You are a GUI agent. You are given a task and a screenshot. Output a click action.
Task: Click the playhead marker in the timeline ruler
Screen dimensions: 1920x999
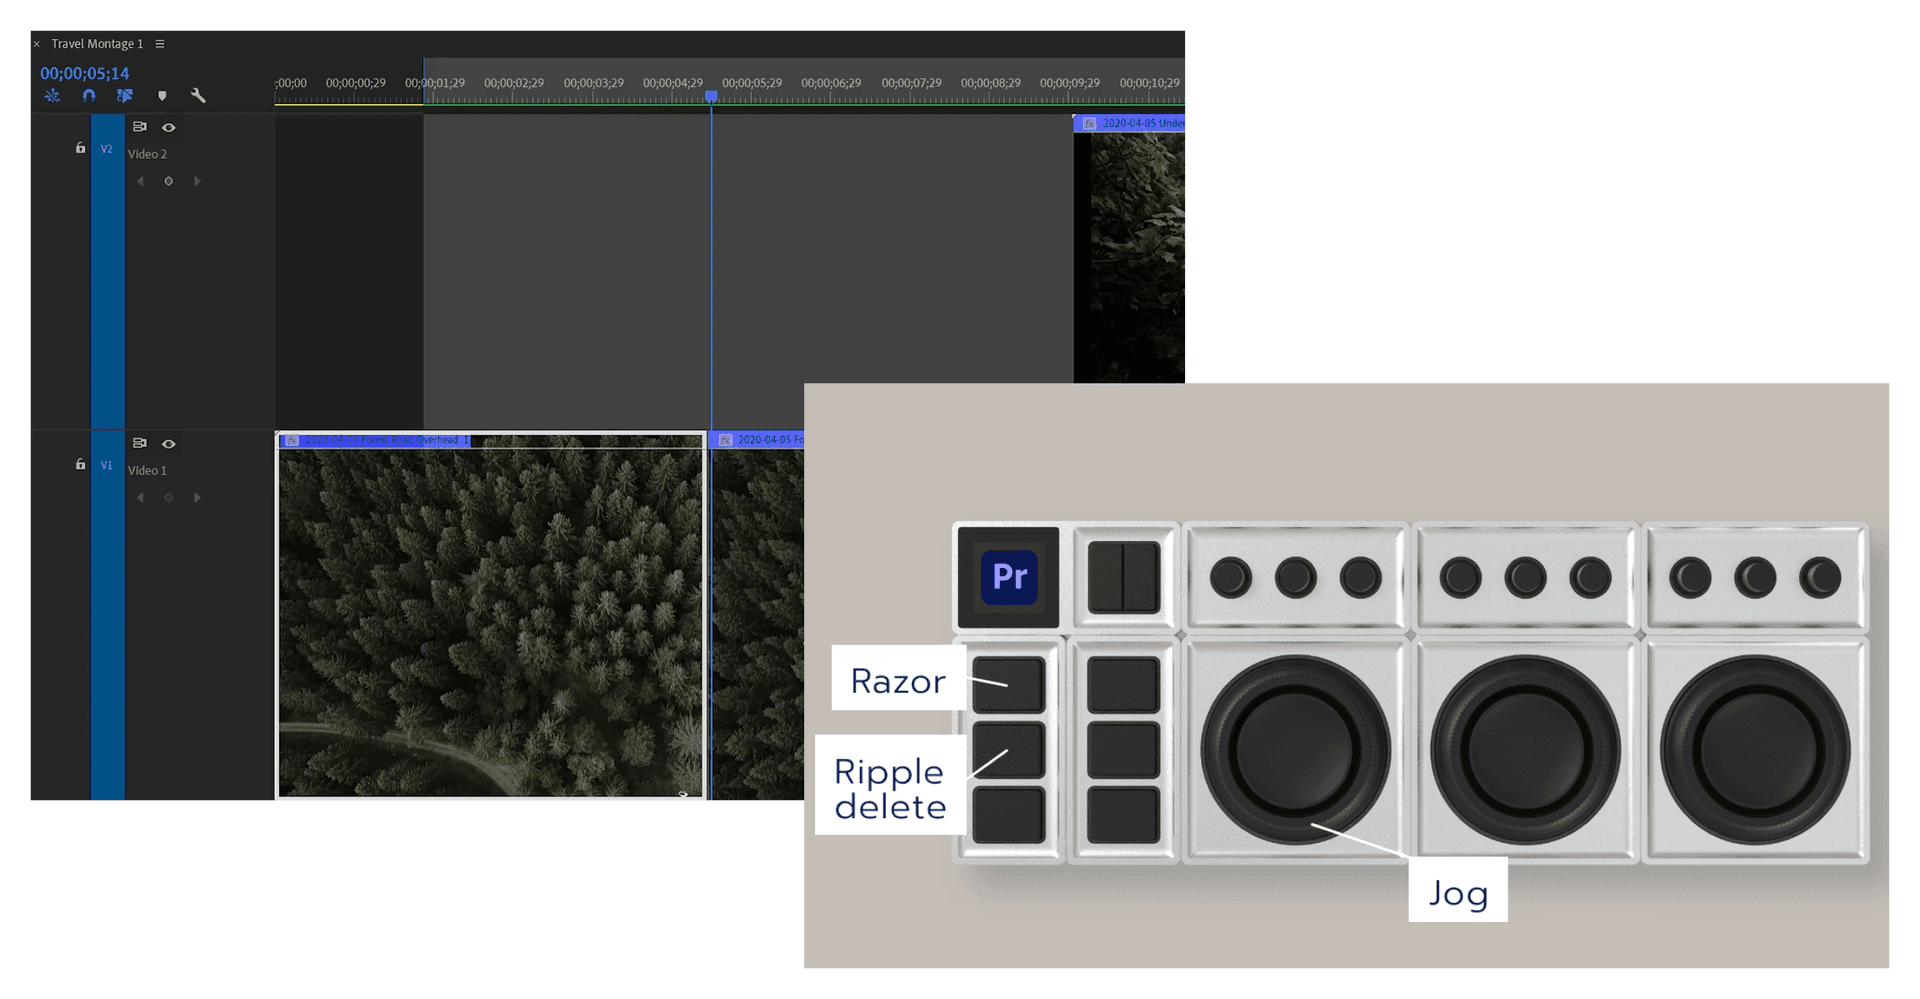(711, 95)
